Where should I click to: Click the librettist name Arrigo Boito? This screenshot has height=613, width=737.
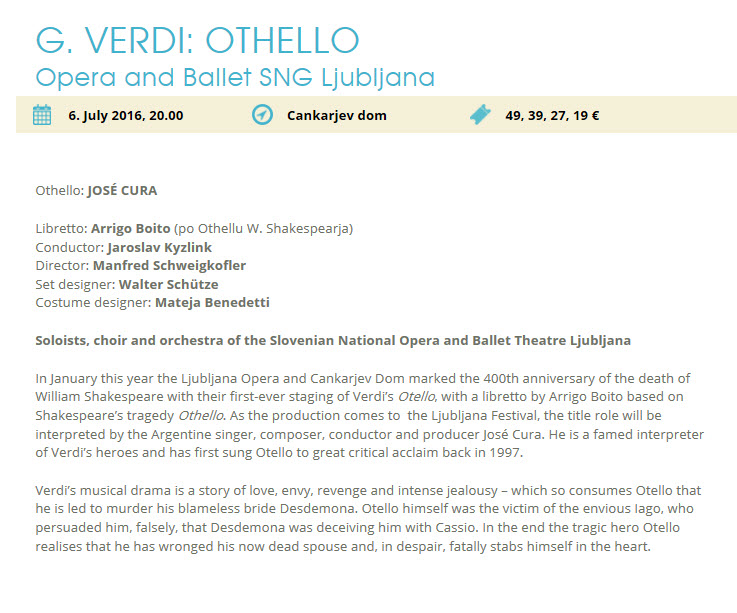coord(131,228)
